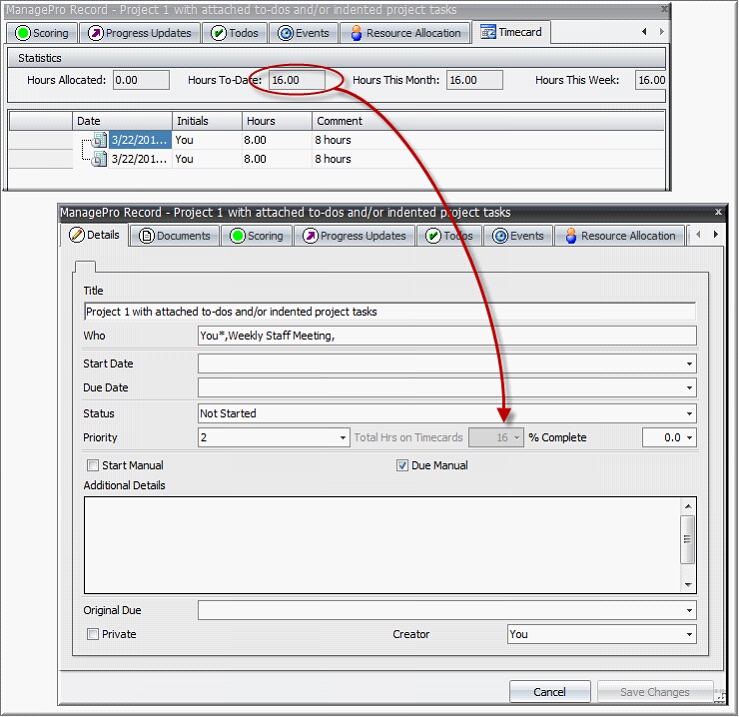Click the Cancel button

(x=550, y=692)
